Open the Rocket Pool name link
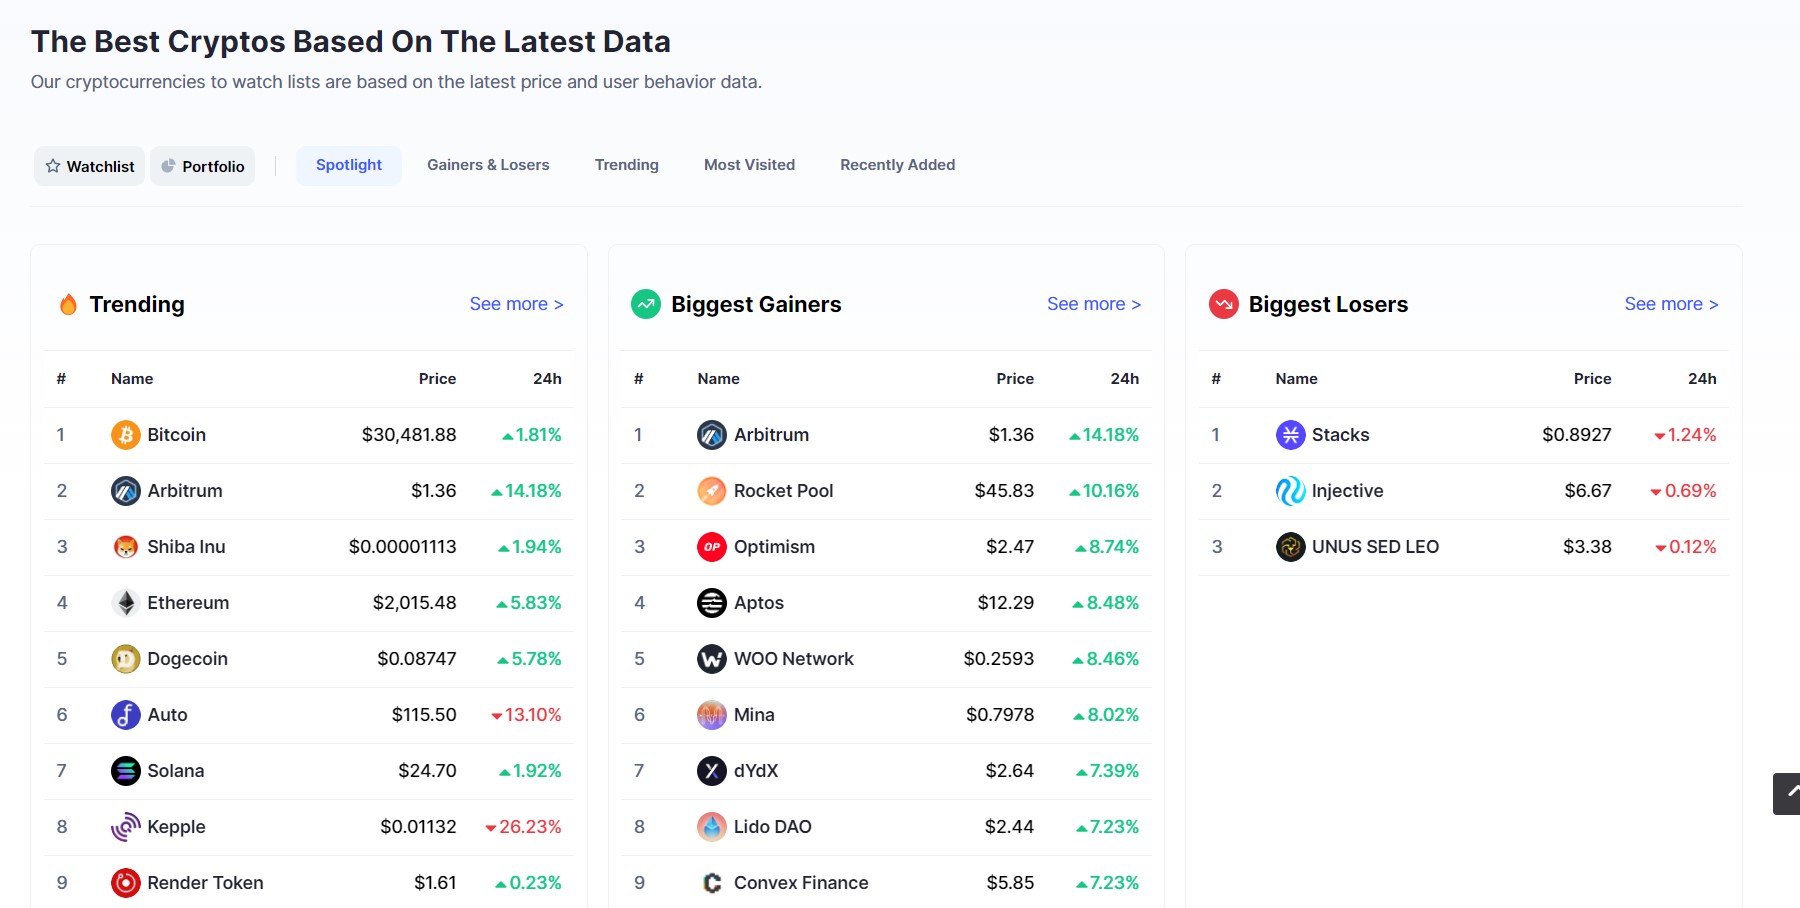Screen dimensions: 1800x908 (784, 491)
